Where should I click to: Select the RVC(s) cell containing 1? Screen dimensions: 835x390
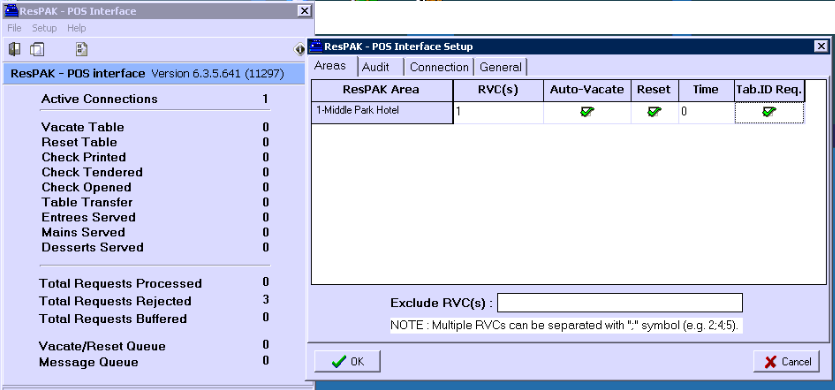point(498,112)
